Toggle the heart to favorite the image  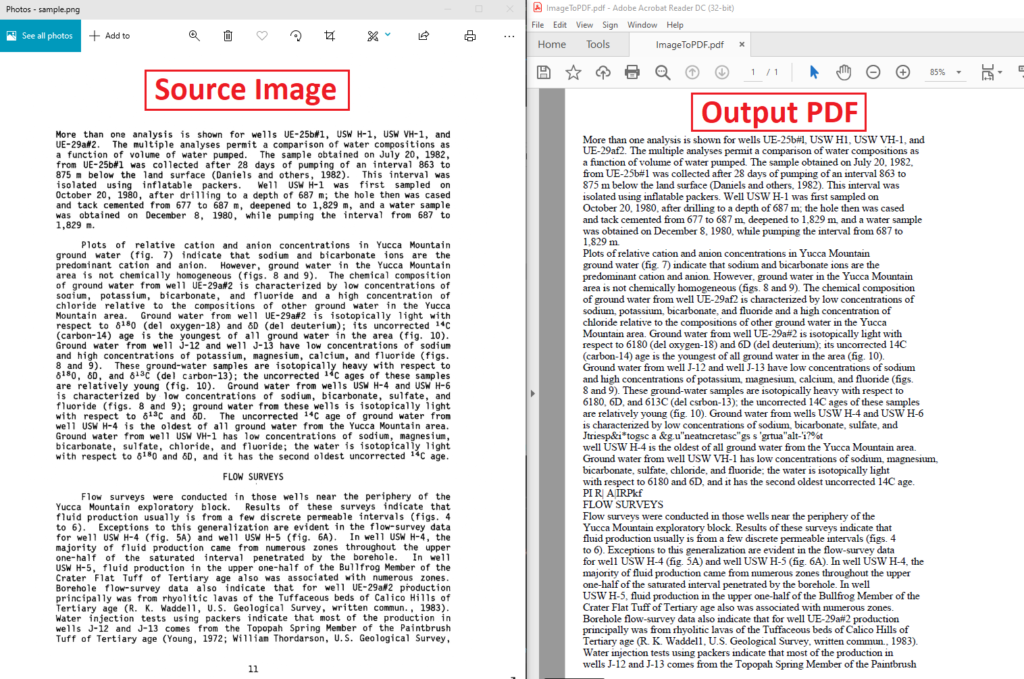[262, 35]
